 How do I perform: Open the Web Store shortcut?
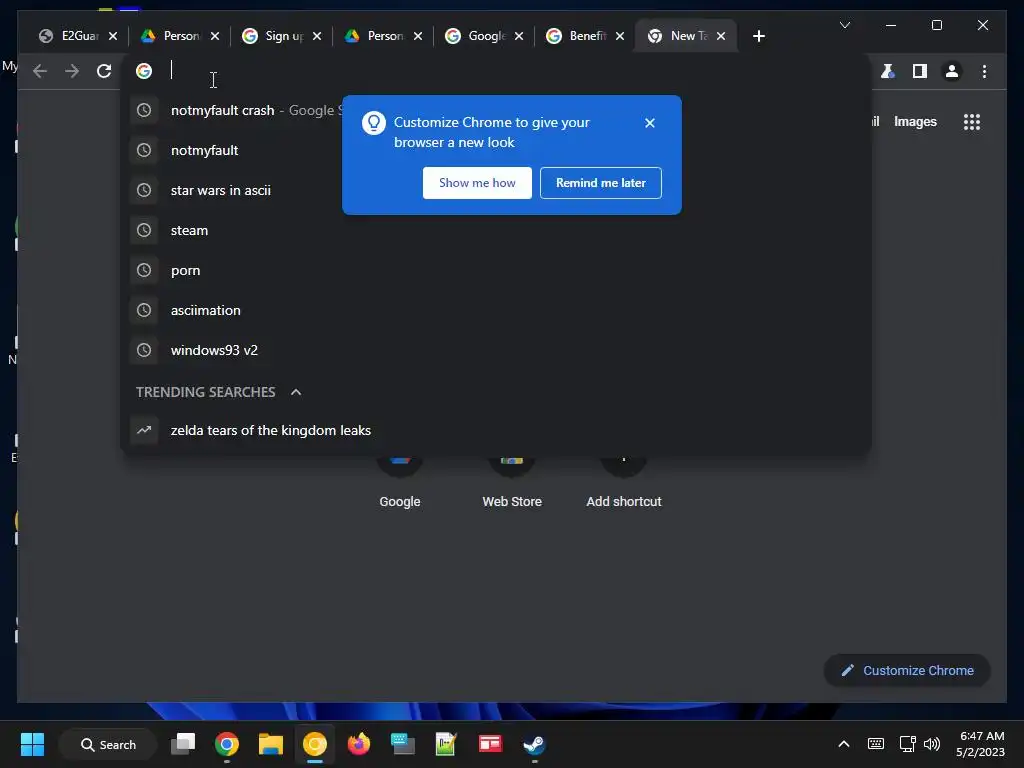click(x=512, y=483)
